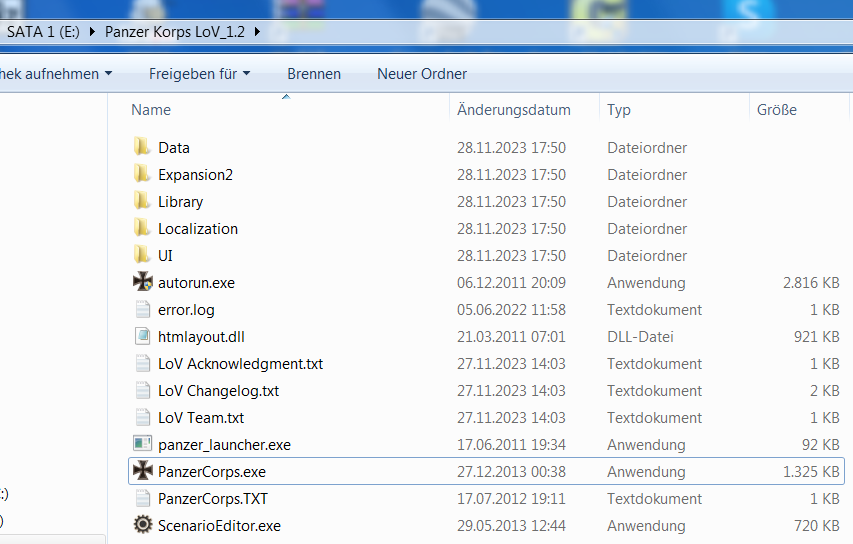Select the 'error.log' file name
853x544 pixels.
point(186,310)
